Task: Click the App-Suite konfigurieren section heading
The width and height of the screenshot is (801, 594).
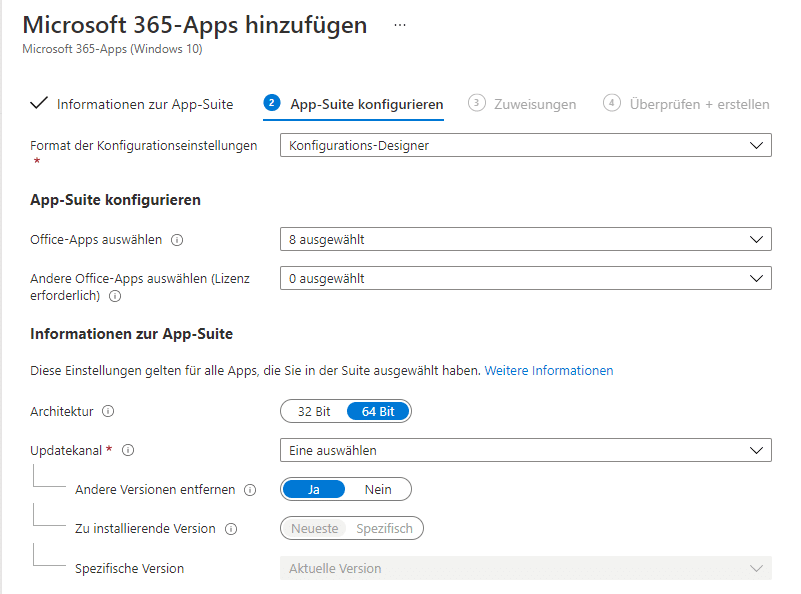Action: tap(115, 200)
